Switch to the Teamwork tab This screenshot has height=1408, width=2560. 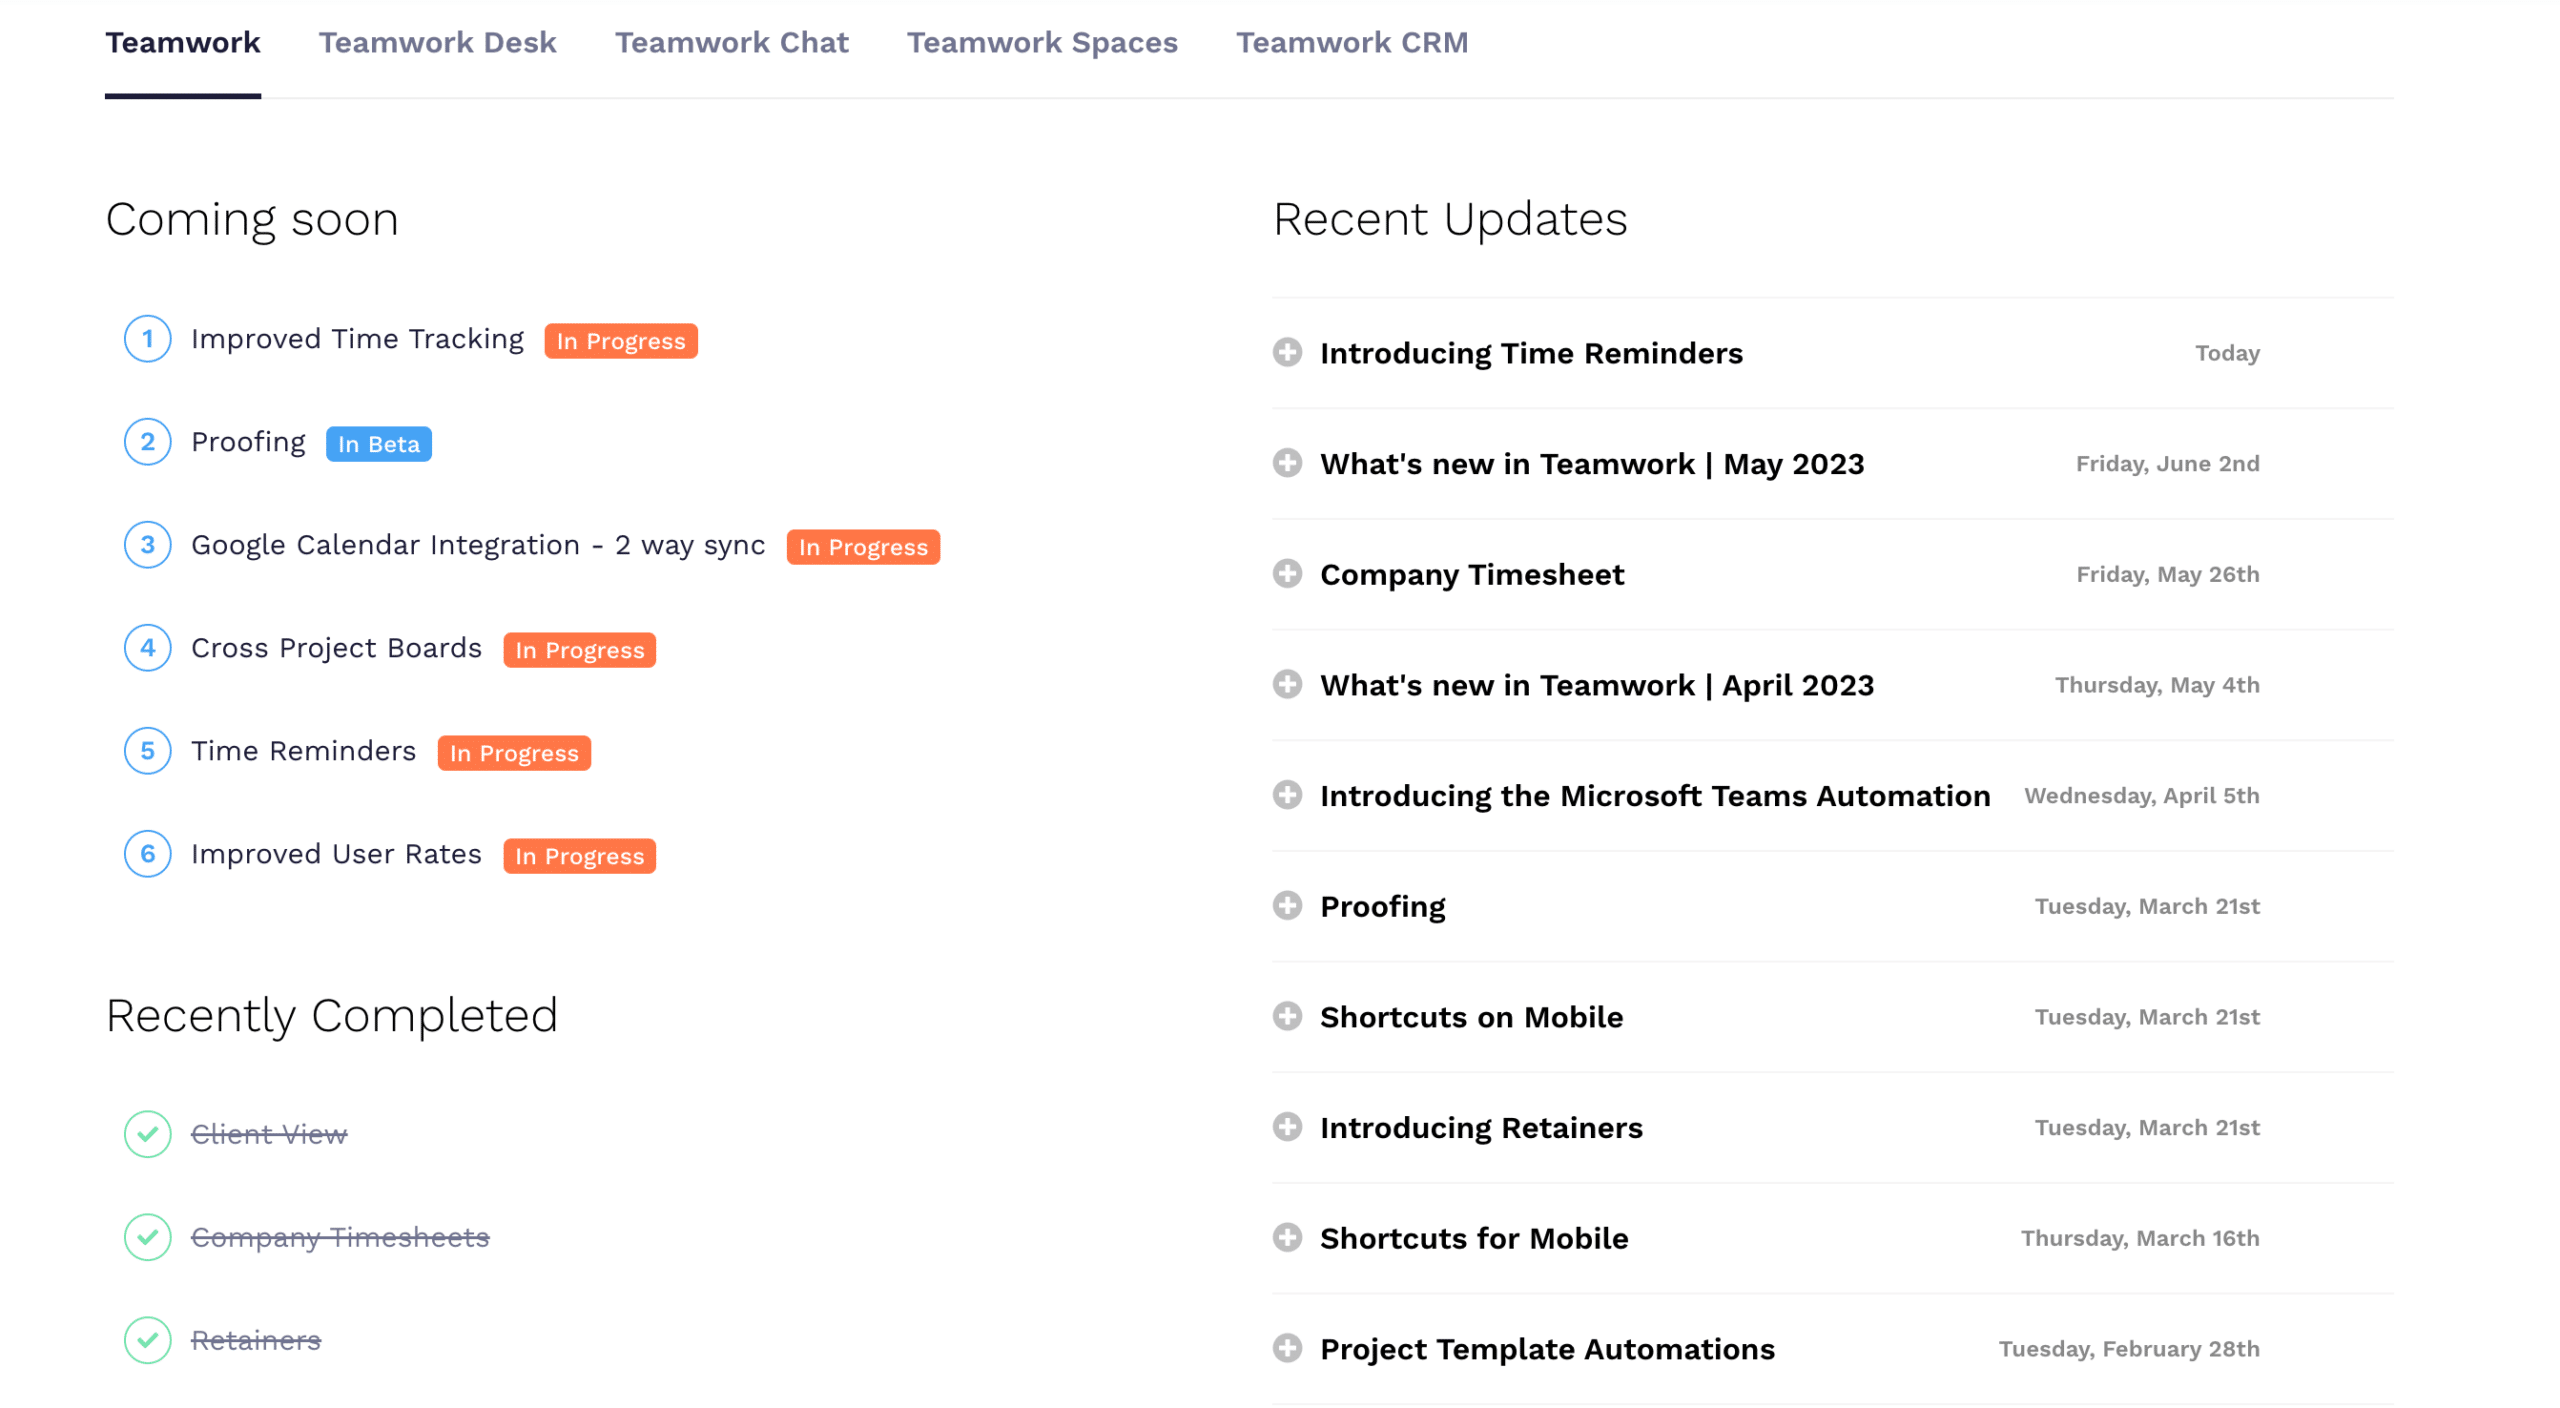(x=182, y=43)
